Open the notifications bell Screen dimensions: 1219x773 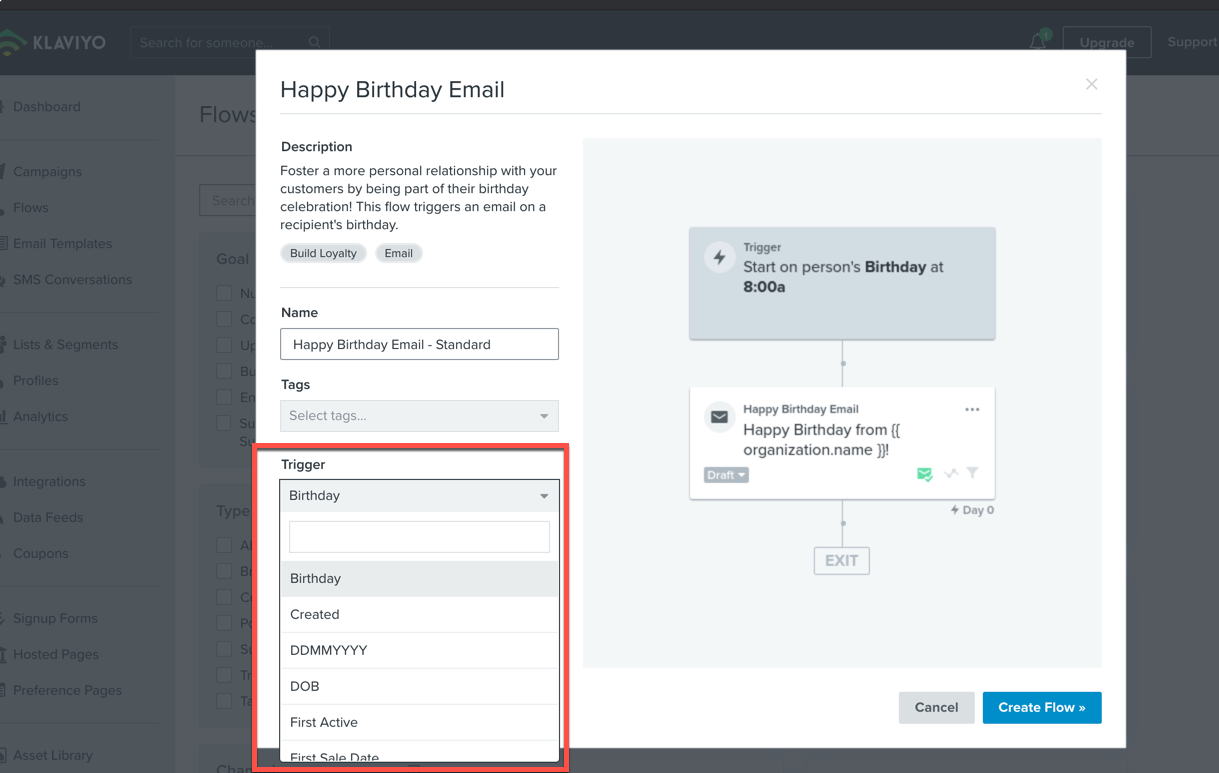tap(1038, 41)
